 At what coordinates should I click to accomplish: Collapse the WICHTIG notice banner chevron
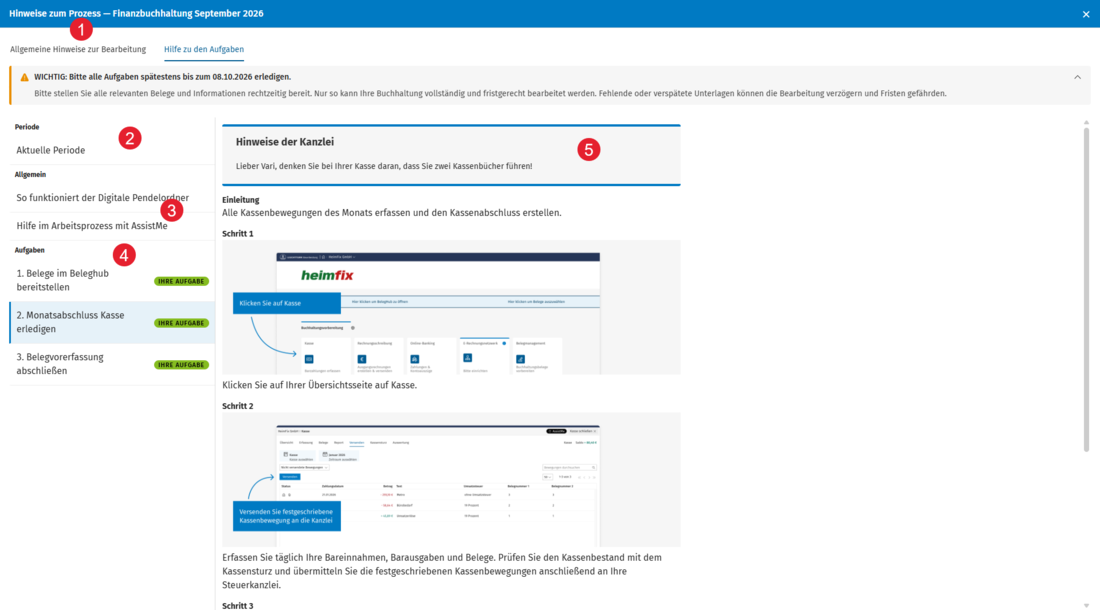click(1078, 77)
